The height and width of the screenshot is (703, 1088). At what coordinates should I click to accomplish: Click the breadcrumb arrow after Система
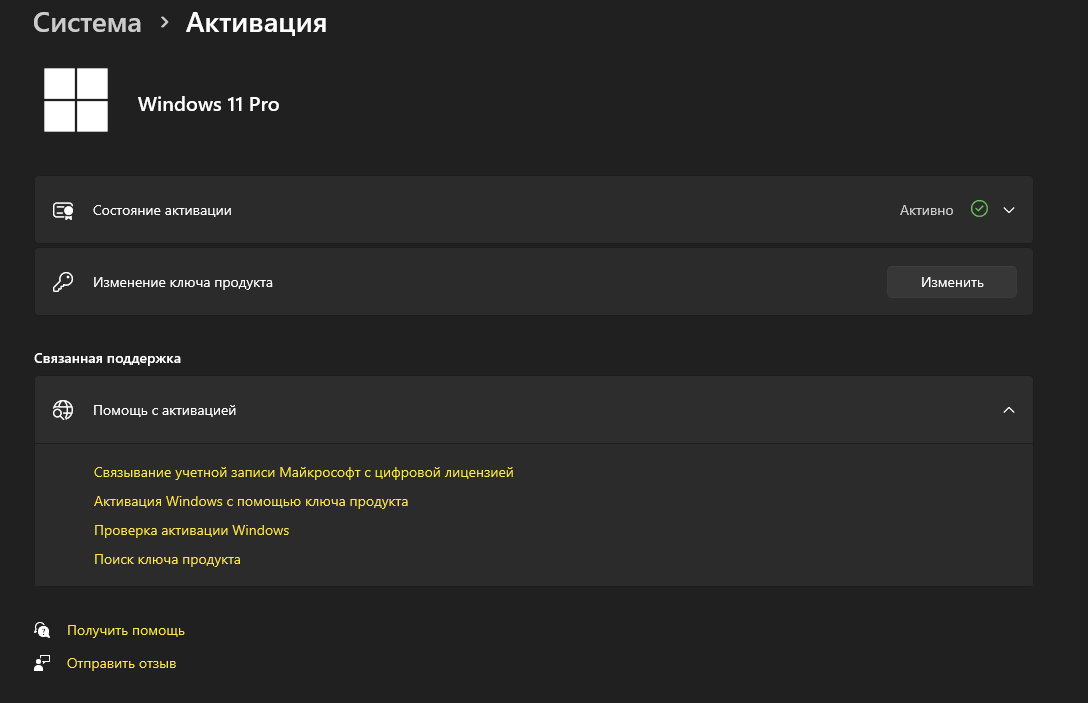pos(164,23)
